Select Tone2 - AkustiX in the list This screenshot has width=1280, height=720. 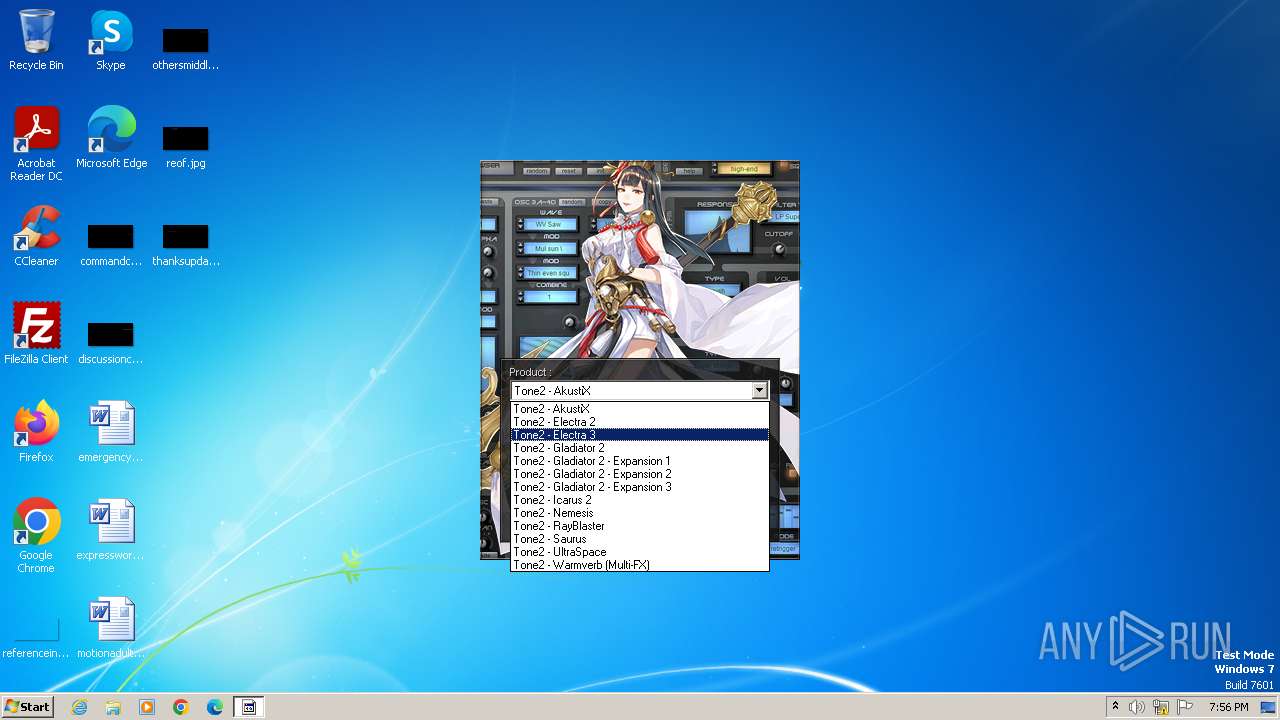pos(639,409)
